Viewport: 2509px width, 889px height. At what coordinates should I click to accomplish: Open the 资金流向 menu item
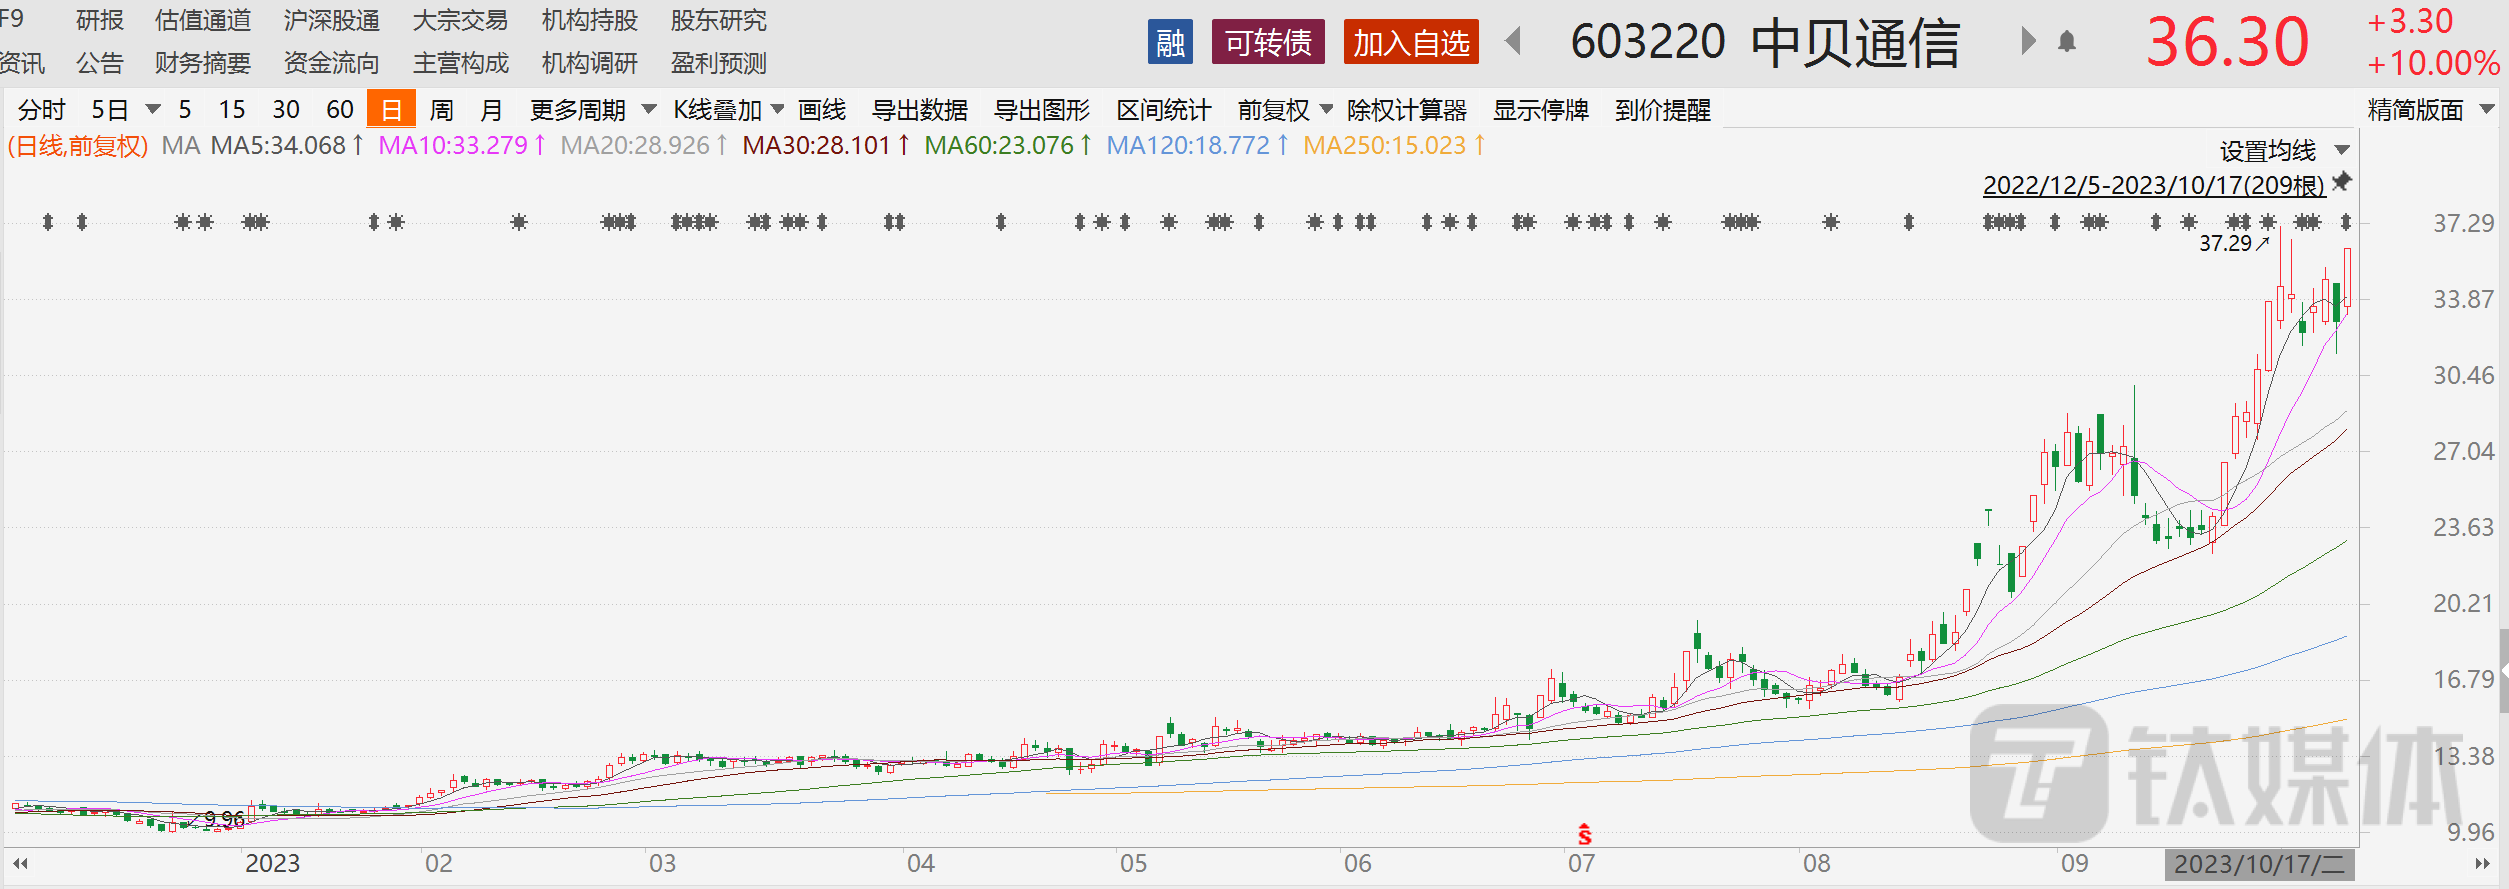pos(331,63)
